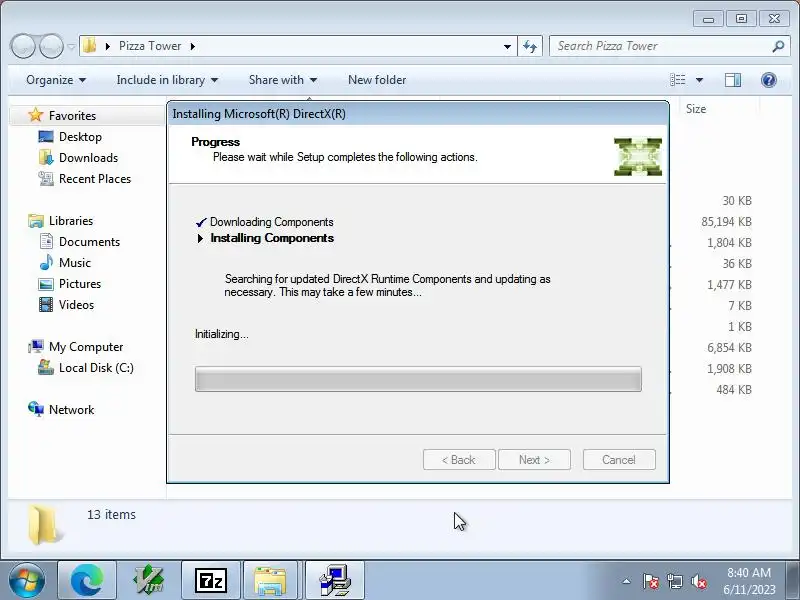
Task: Click the 6,854 KB size cell
Action: tap(729, 348)
